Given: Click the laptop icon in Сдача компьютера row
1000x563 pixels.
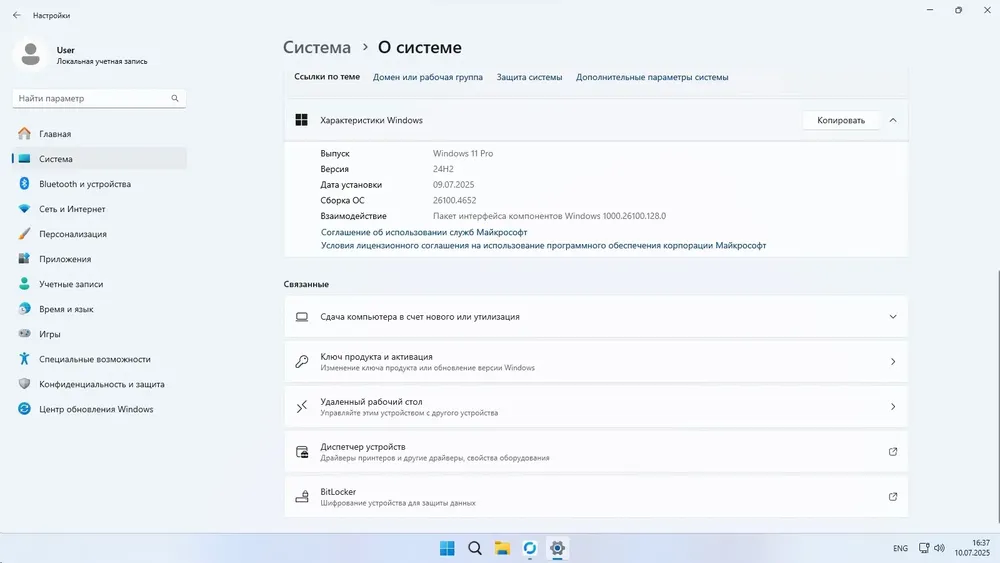Looking at the screenshot, I should coord(302,317).
